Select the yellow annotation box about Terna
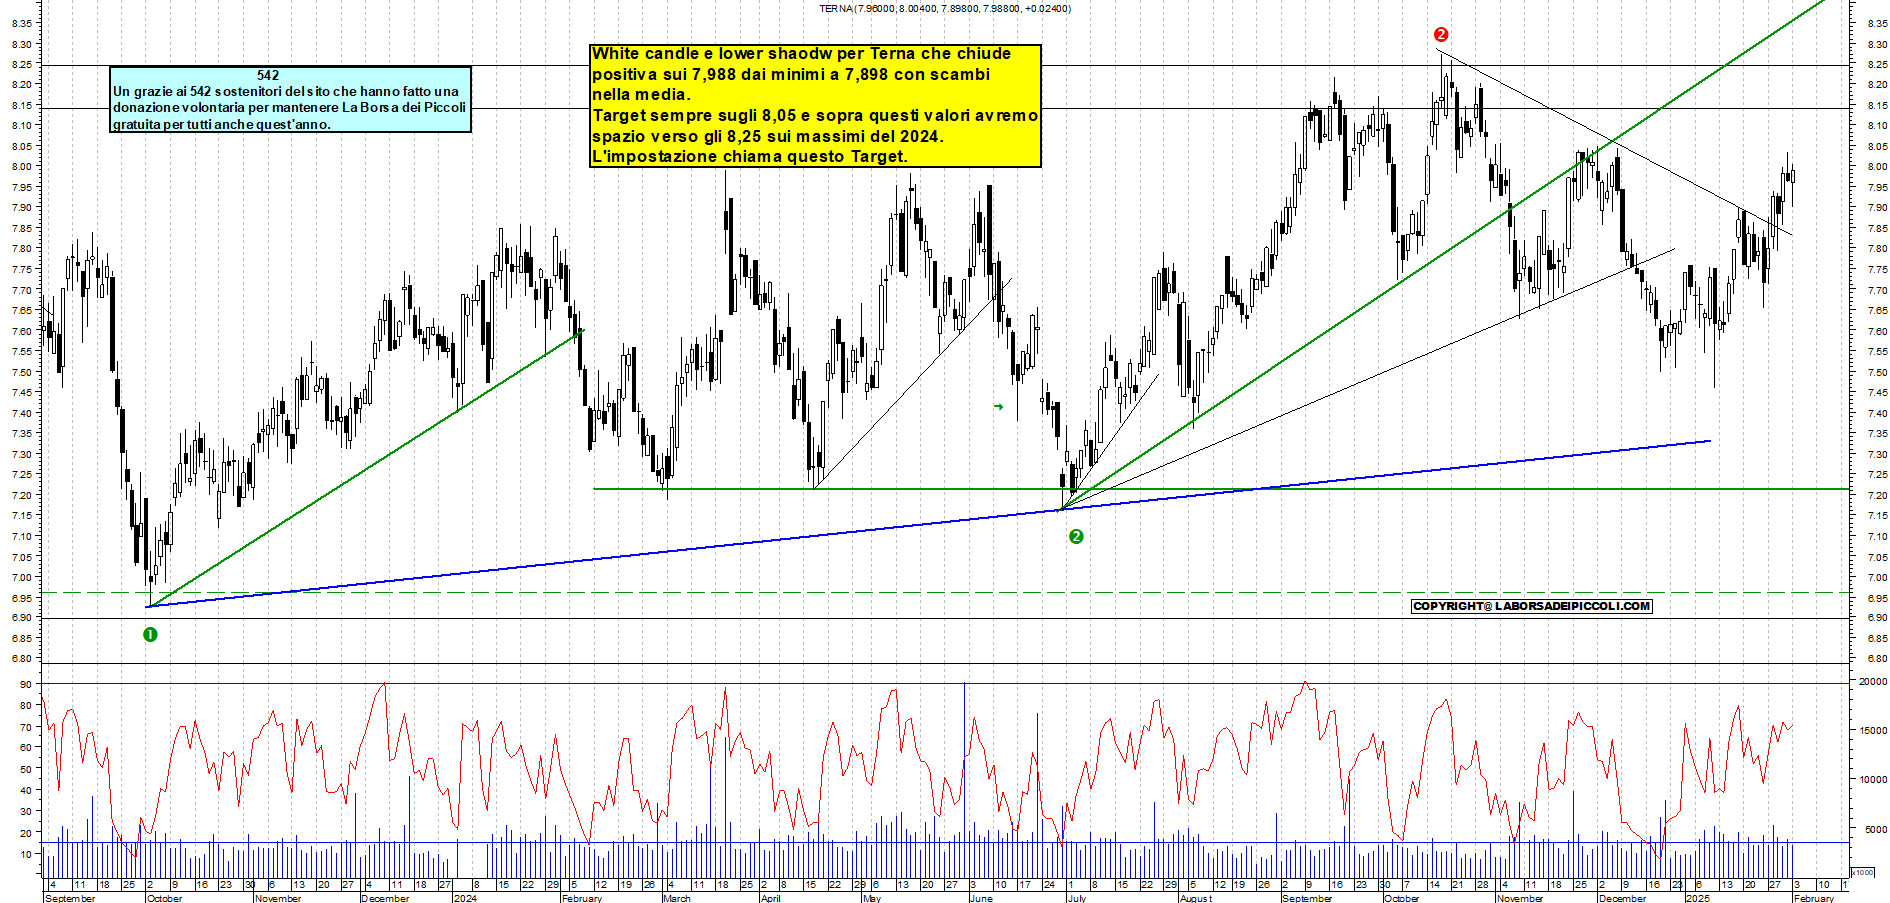Viewport: 1890px width, 903px height. [816, 105]
